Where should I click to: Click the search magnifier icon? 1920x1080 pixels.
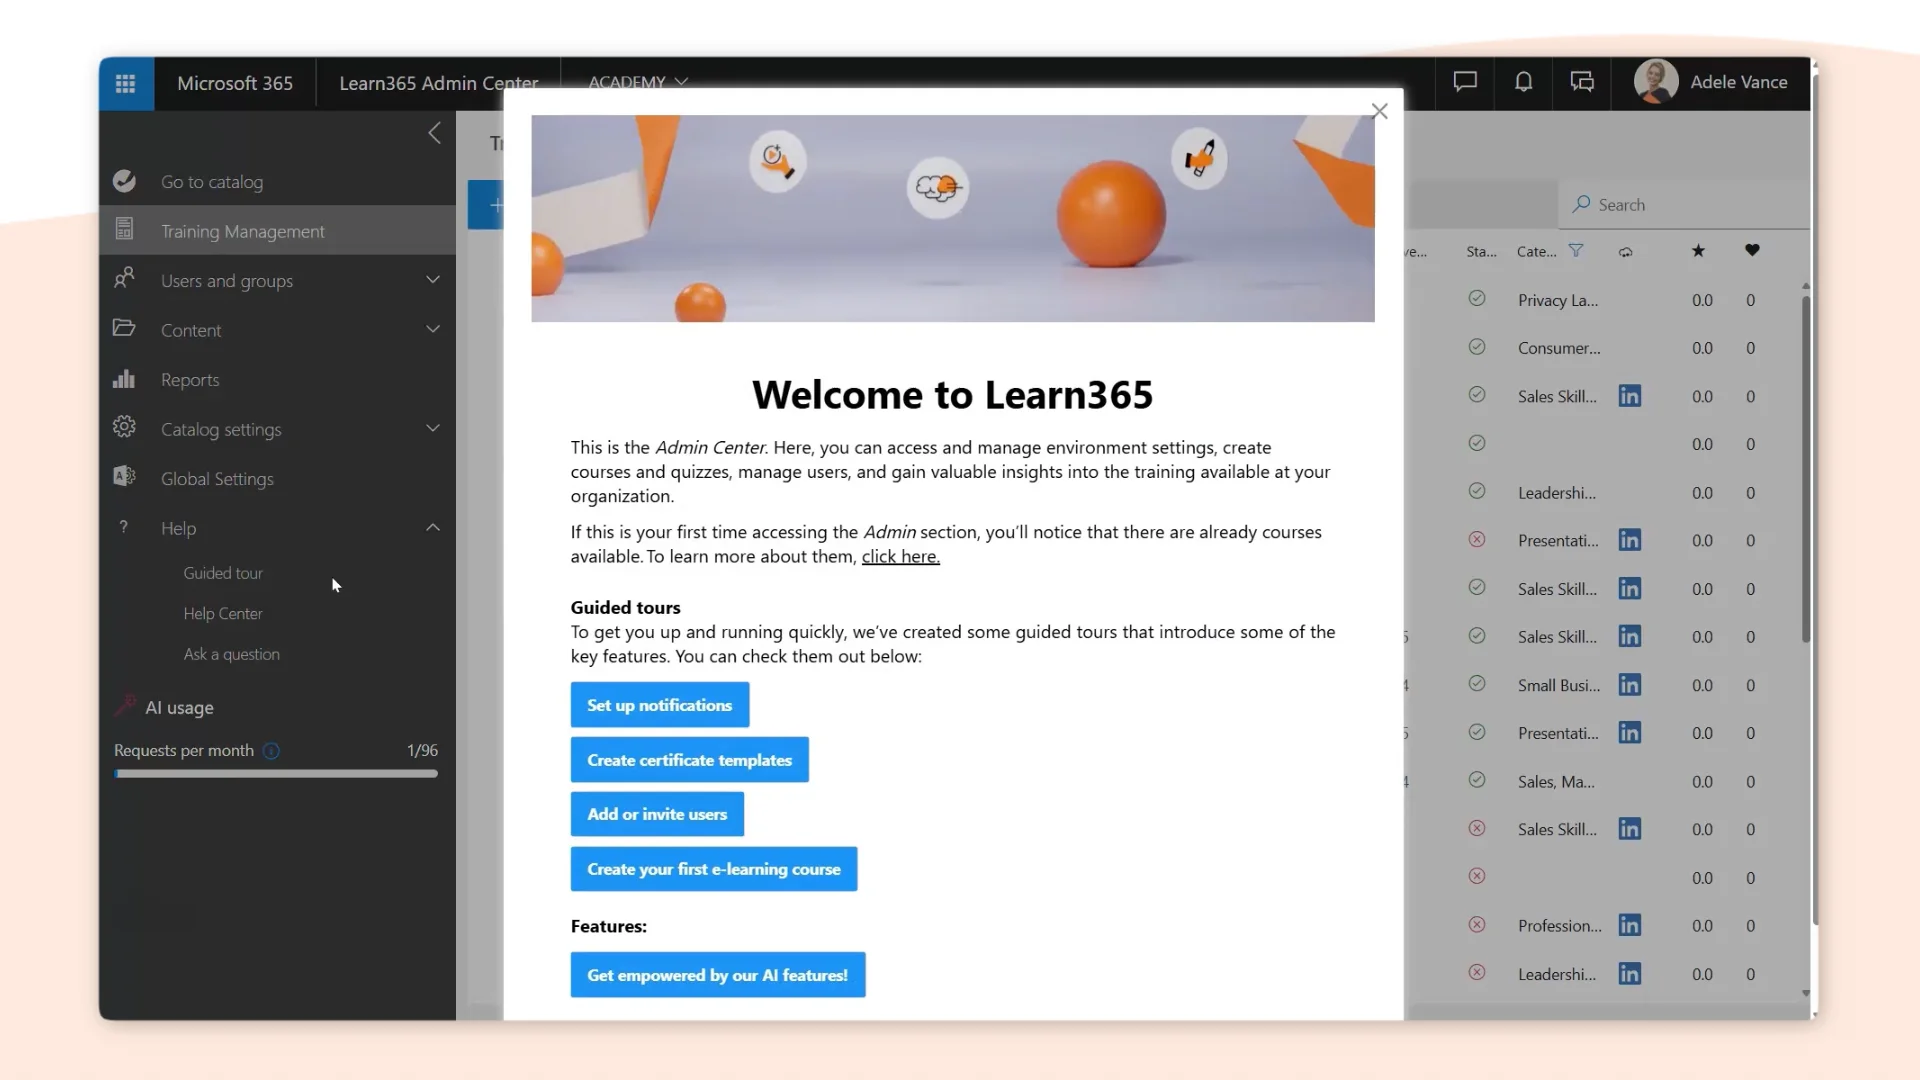[1582, 204]
